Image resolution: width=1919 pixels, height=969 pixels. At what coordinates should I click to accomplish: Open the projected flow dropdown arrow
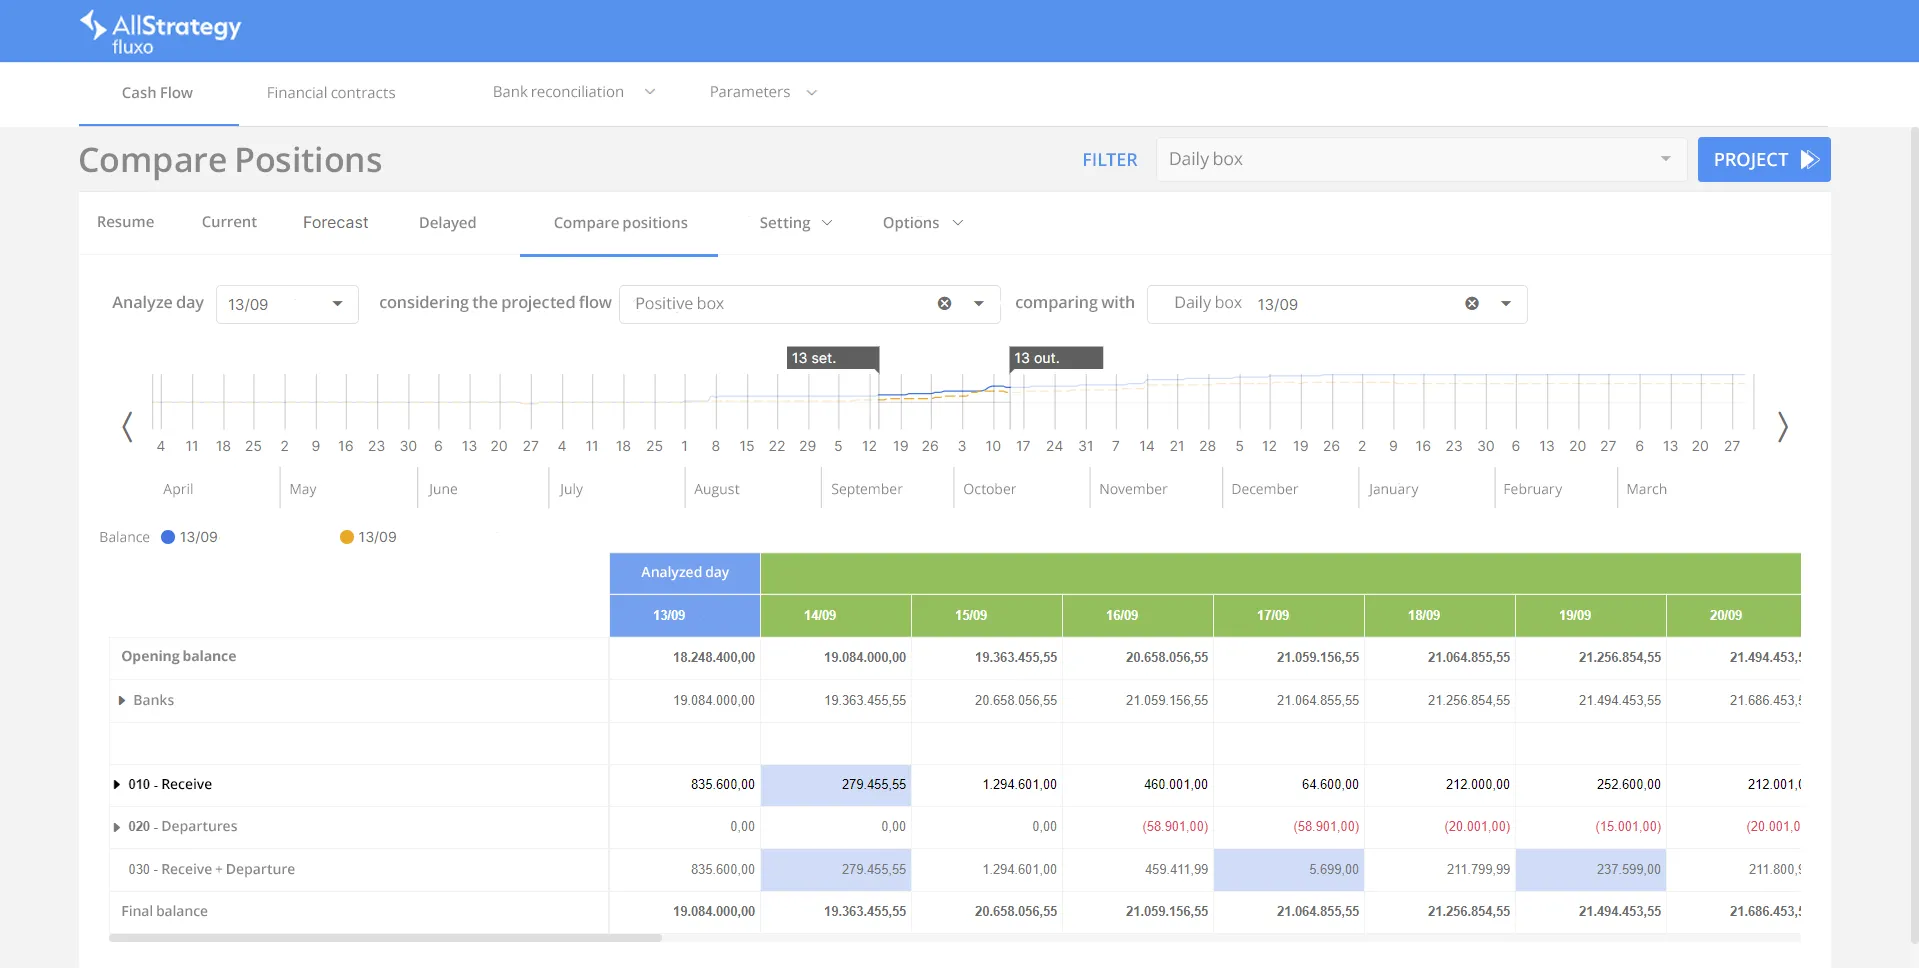979,304
